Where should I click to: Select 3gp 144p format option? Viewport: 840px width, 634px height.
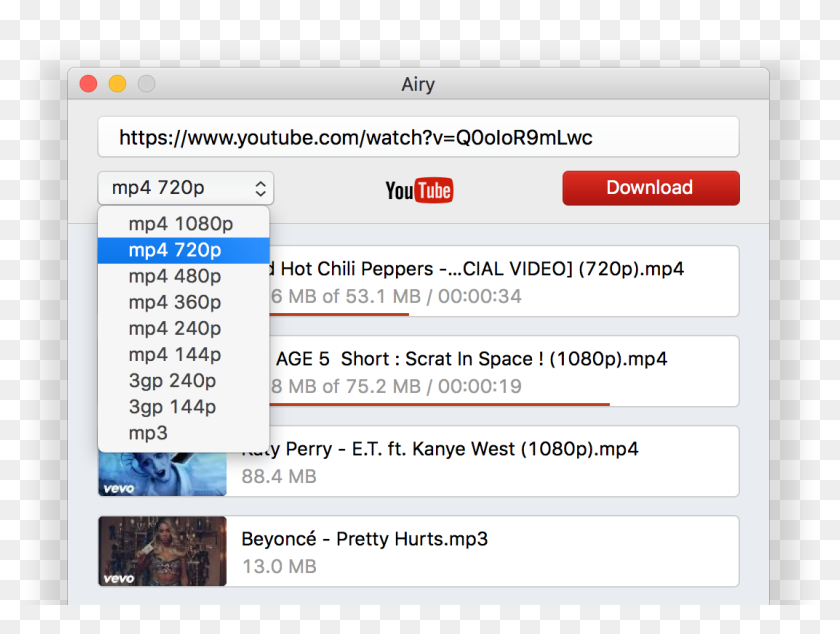pos(183,407)
